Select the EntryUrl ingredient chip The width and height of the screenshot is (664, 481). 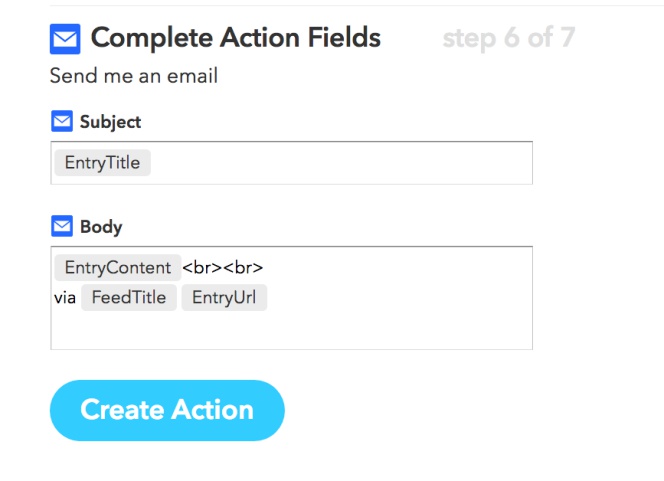pyautogui.click(x=224, y=297)
